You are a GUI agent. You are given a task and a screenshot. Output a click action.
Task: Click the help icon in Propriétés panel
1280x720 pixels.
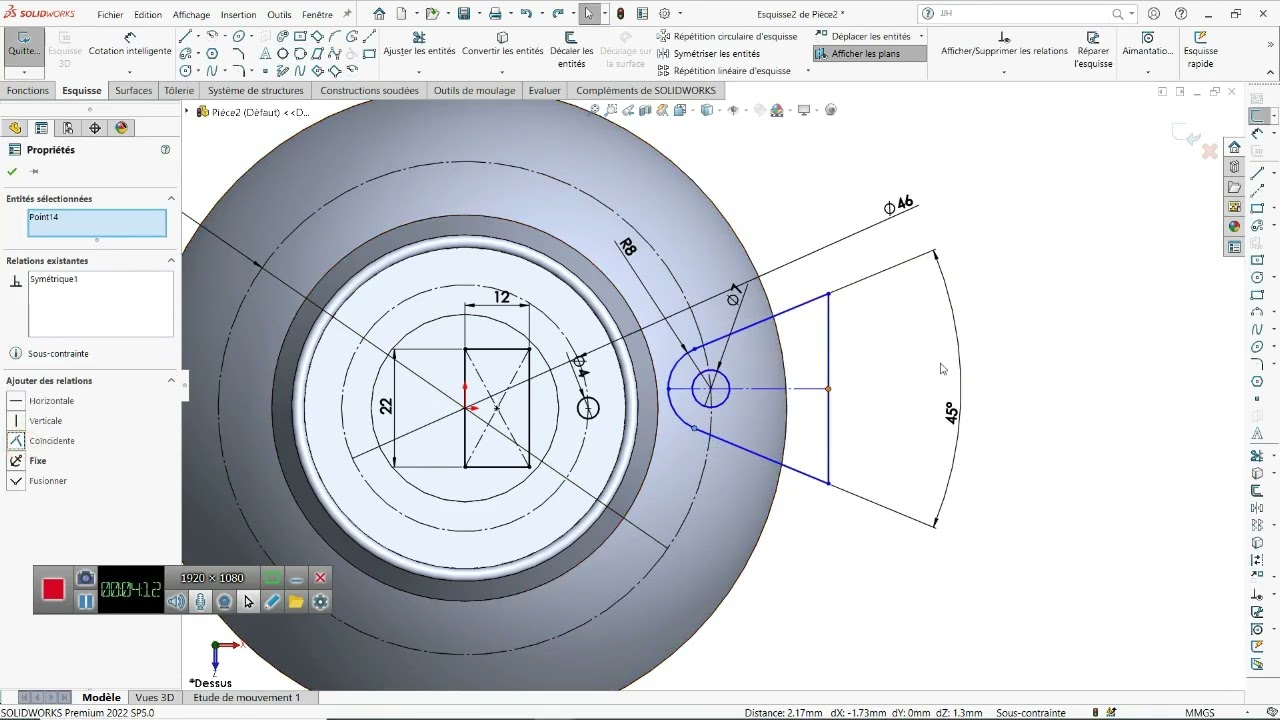click(x=165, y=150)
